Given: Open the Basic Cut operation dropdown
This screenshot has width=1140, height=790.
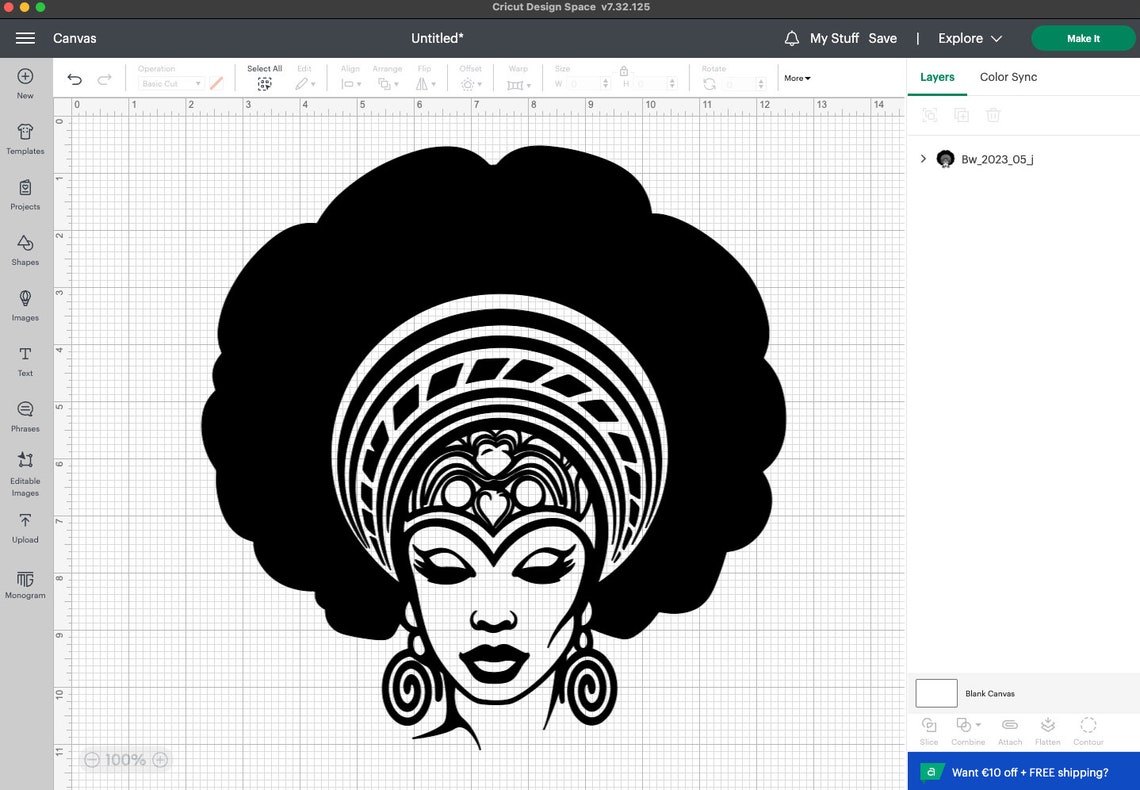Looking at the screenshot, I should coord(170,83).
